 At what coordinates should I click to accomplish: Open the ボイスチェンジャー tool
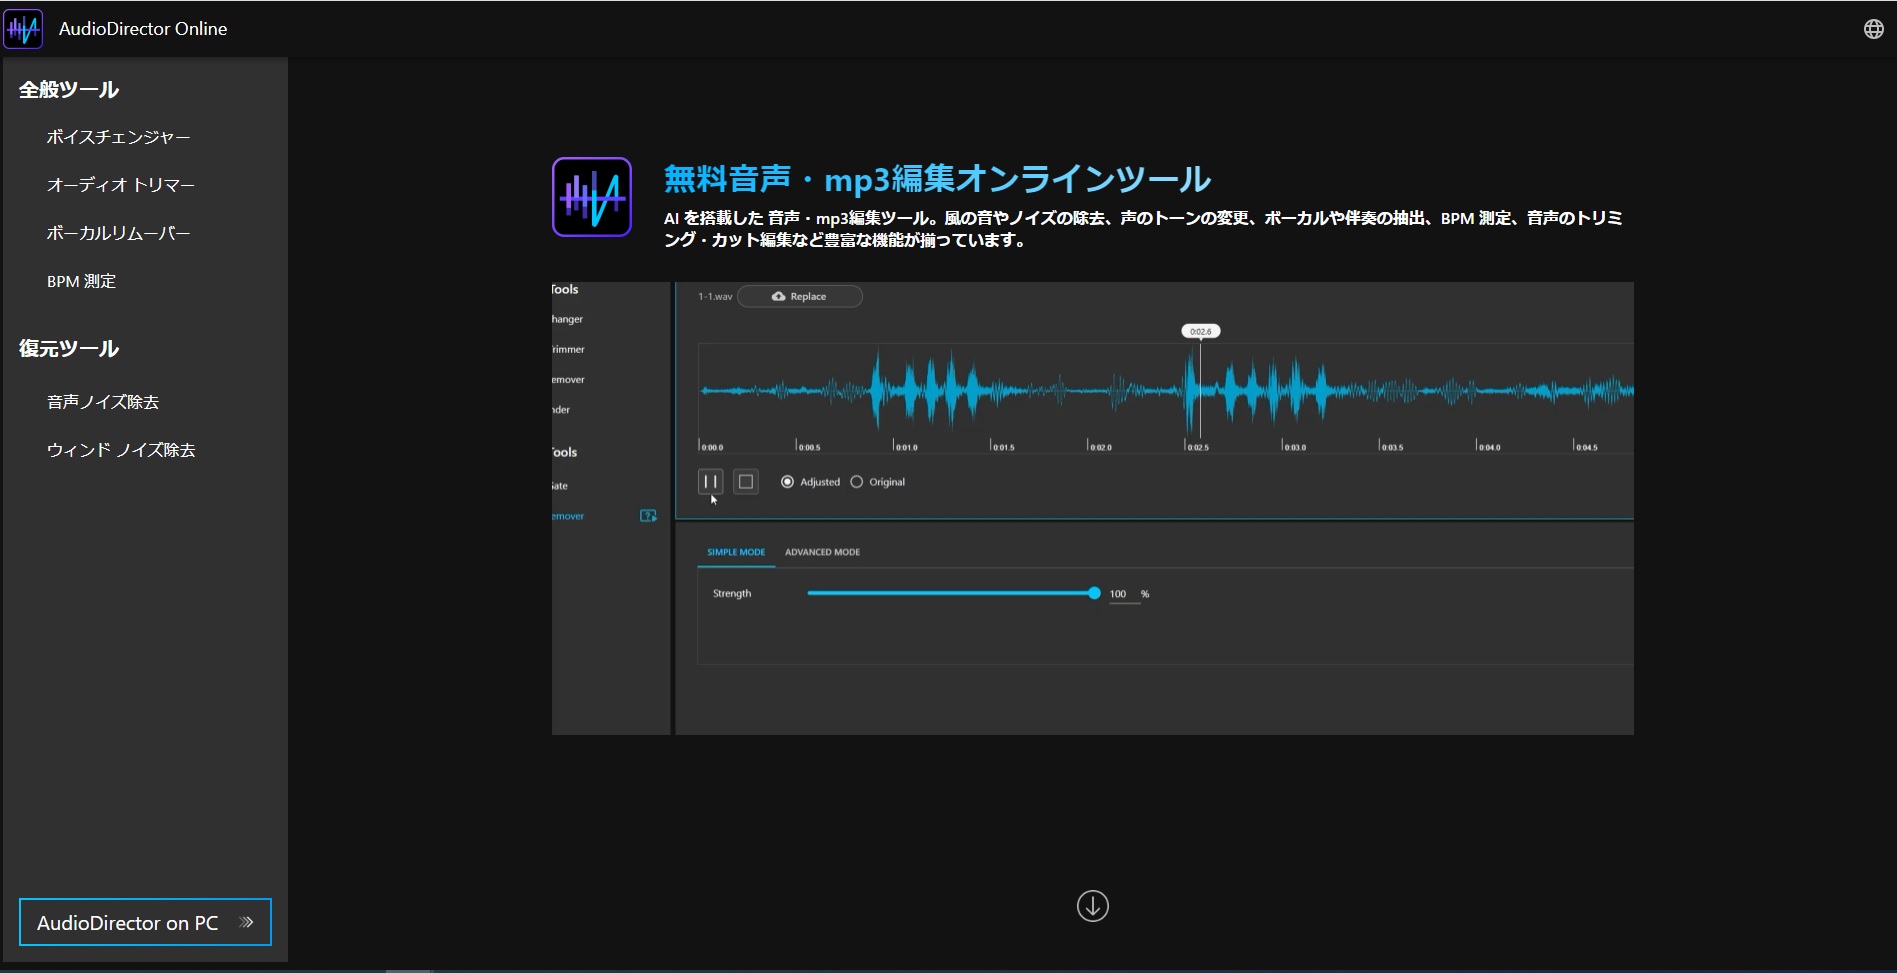[119, 136]
